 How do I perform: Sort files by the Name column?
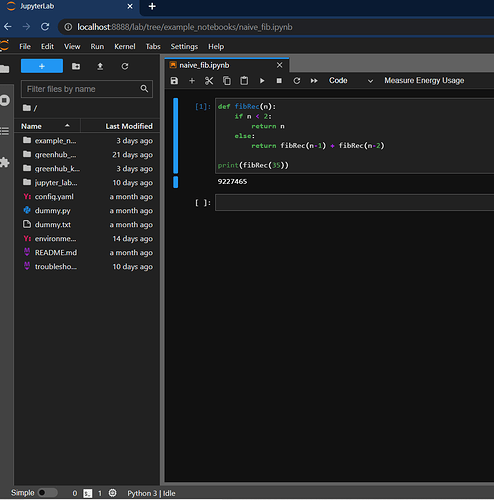47,126
